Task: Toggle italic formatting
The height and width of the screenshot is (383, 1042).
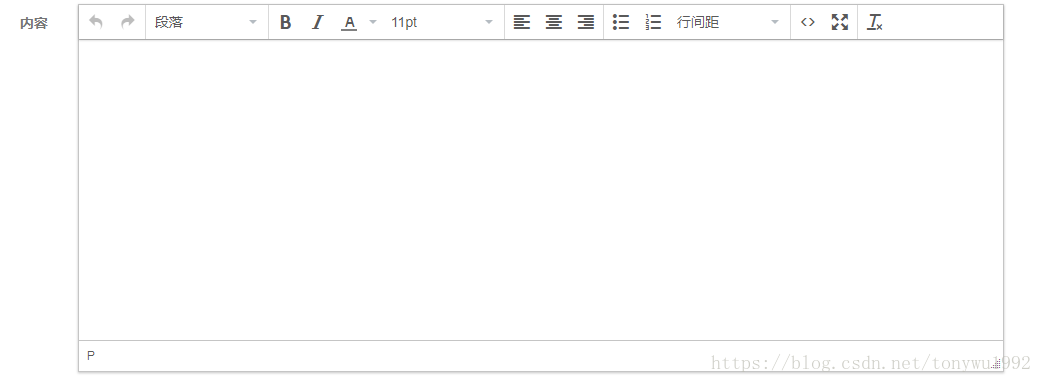Action: point(318,22)
